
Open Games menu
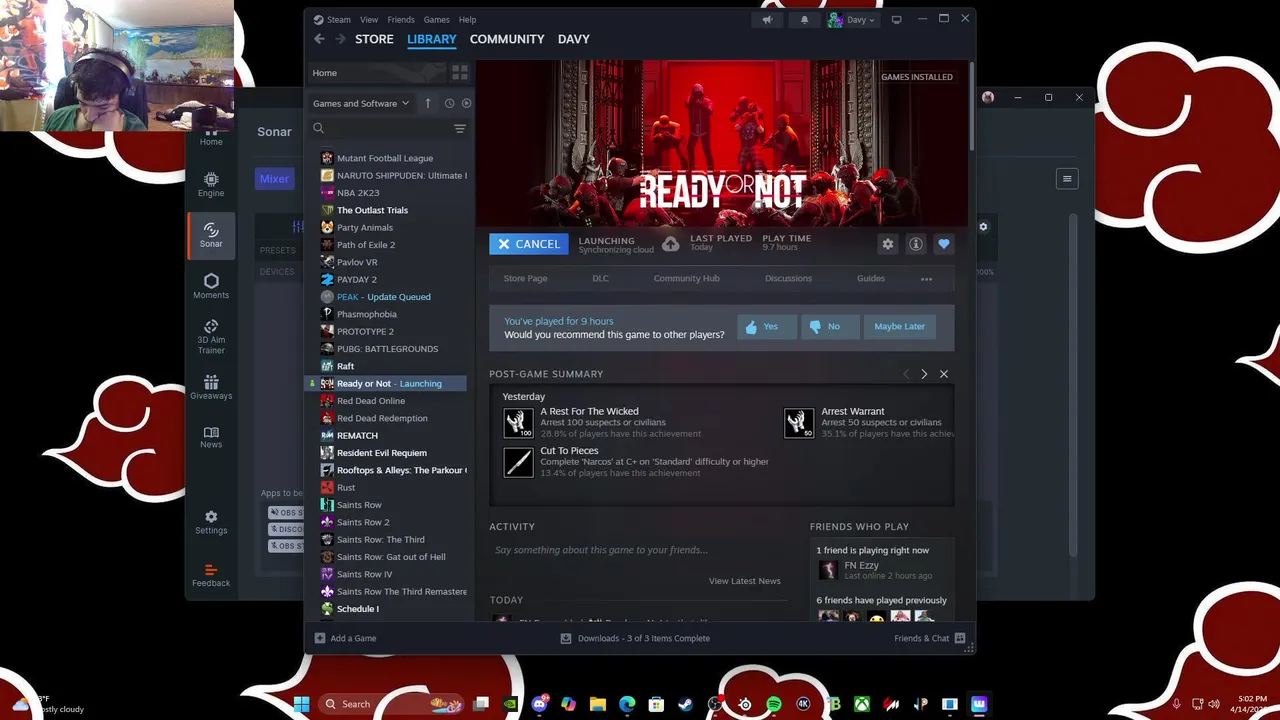[436, 19]
